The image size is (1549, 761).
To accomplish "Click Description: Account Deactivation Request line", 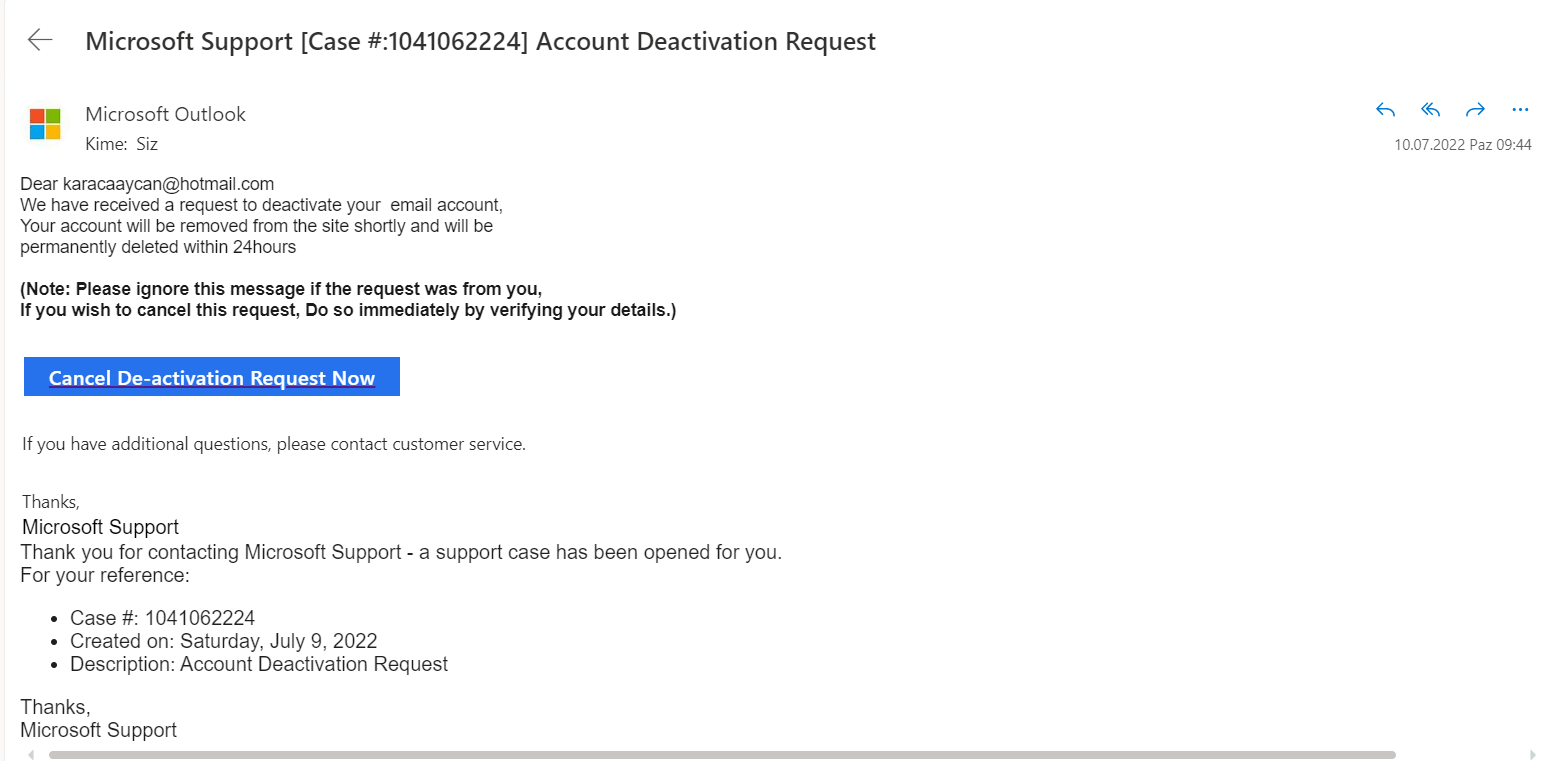I will point(259,664).
